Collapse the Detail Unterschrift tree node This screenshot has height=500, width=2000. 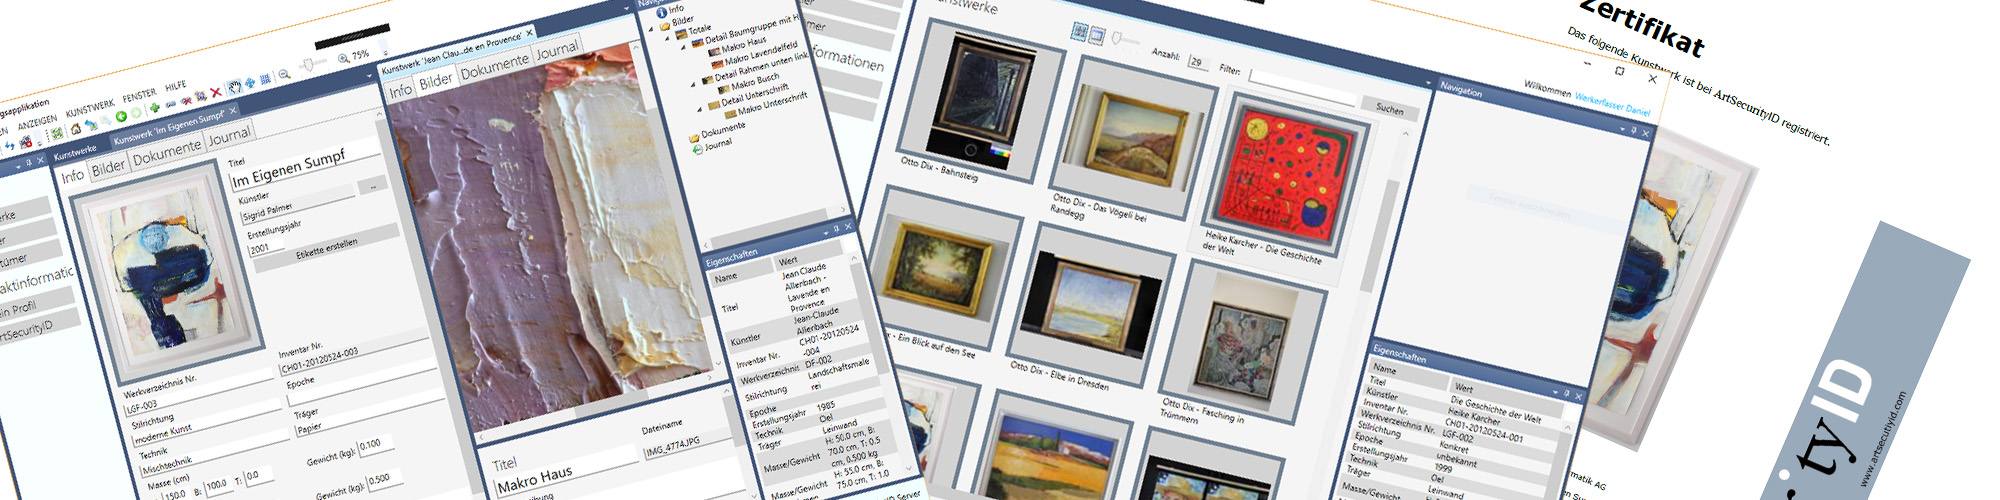(699, 108)
